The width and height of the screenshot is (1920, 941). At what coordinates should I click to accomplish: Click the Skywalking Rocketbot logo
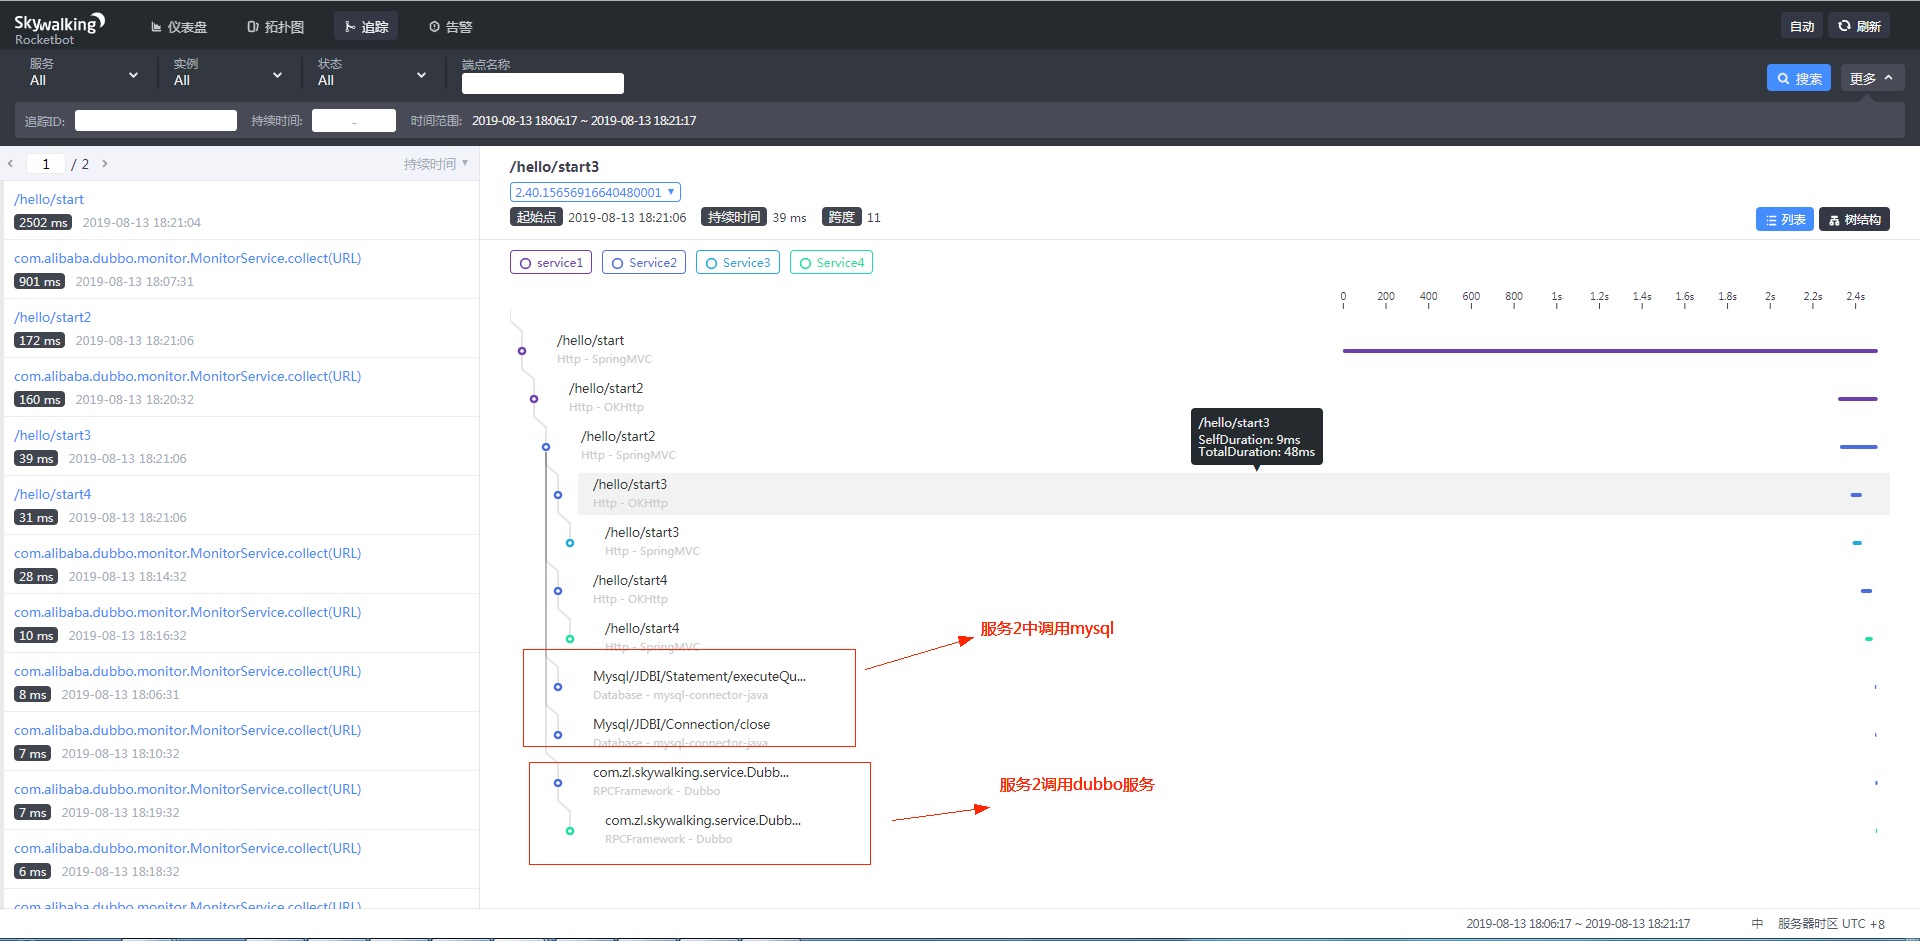point(59,28)
